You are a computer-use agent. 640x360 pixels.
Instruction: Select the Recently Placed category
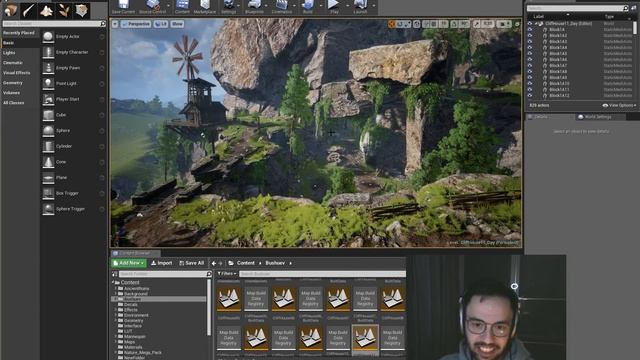pos(19,33)
